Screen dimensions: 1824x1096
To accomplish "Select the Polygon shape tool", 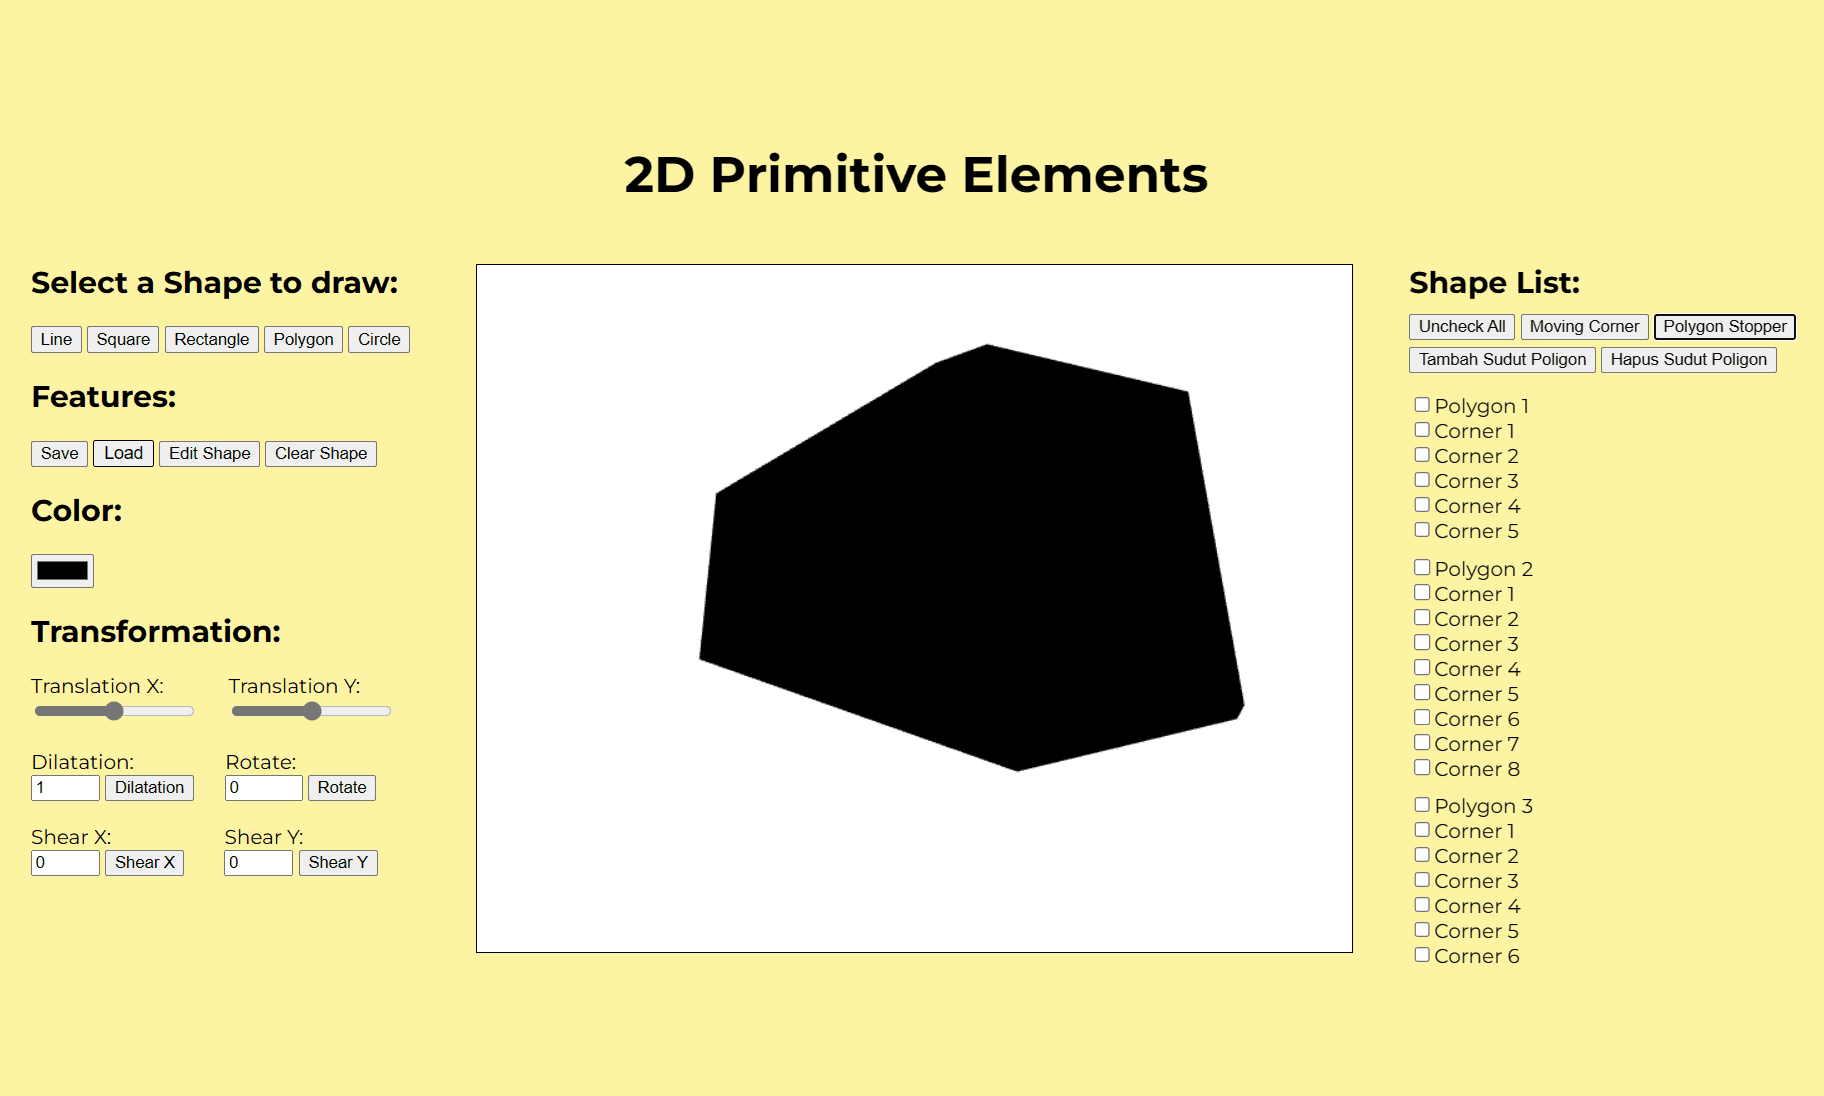I will pos(303,339).
